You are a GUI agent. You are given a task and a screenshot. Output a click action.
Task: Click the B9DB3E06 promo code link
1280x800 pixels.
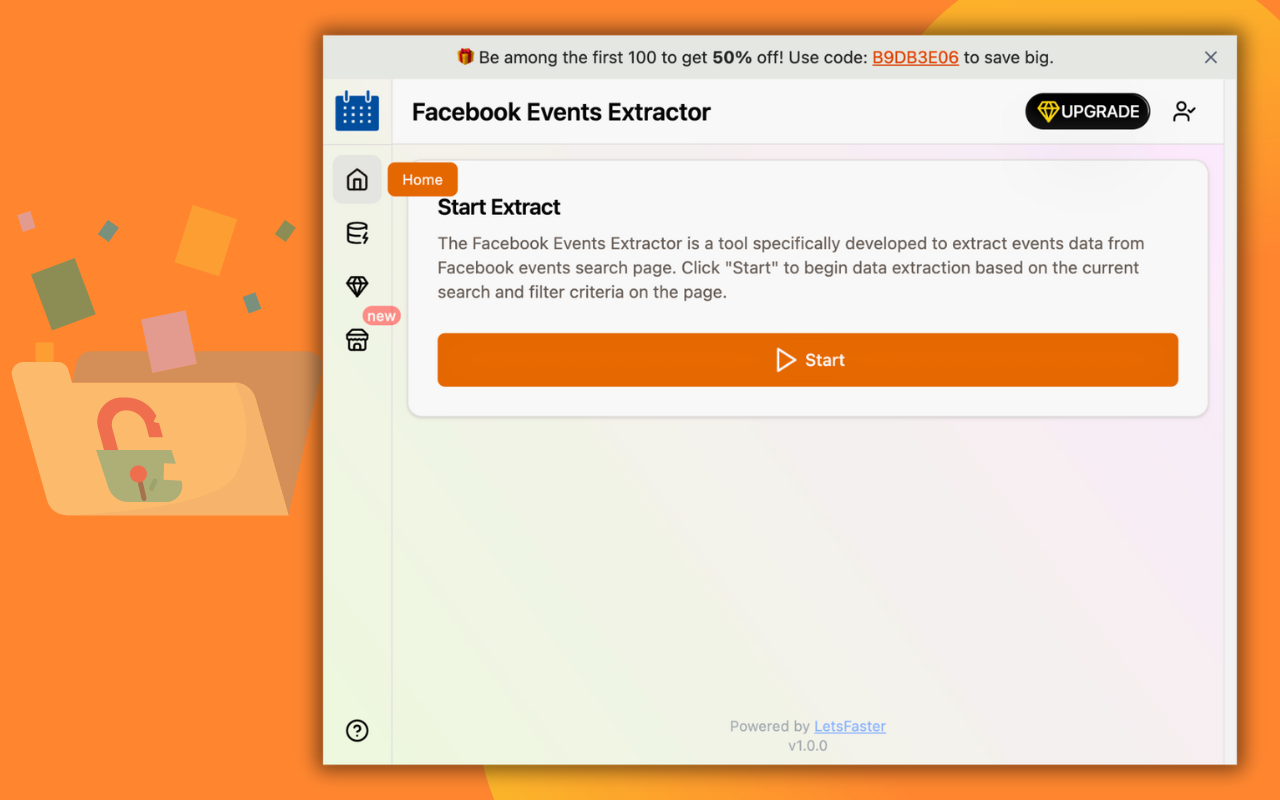coord(915,57)
